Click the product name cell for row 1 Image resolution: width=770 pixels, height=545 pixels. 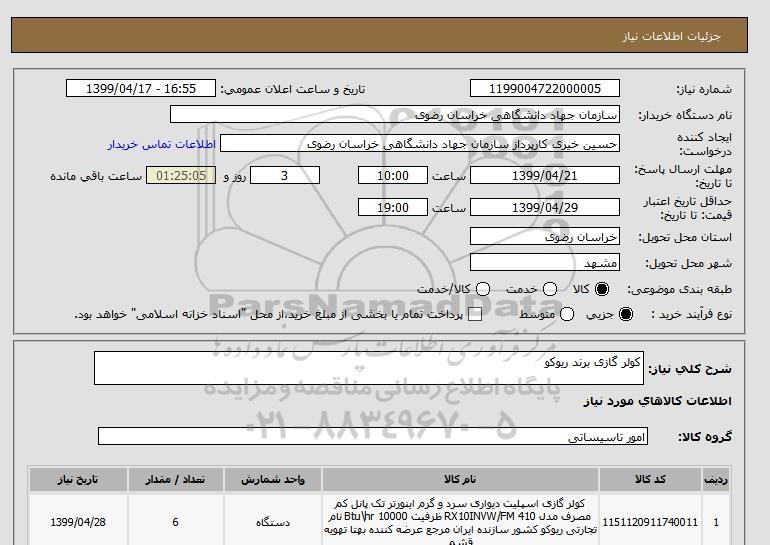(460, 522)
